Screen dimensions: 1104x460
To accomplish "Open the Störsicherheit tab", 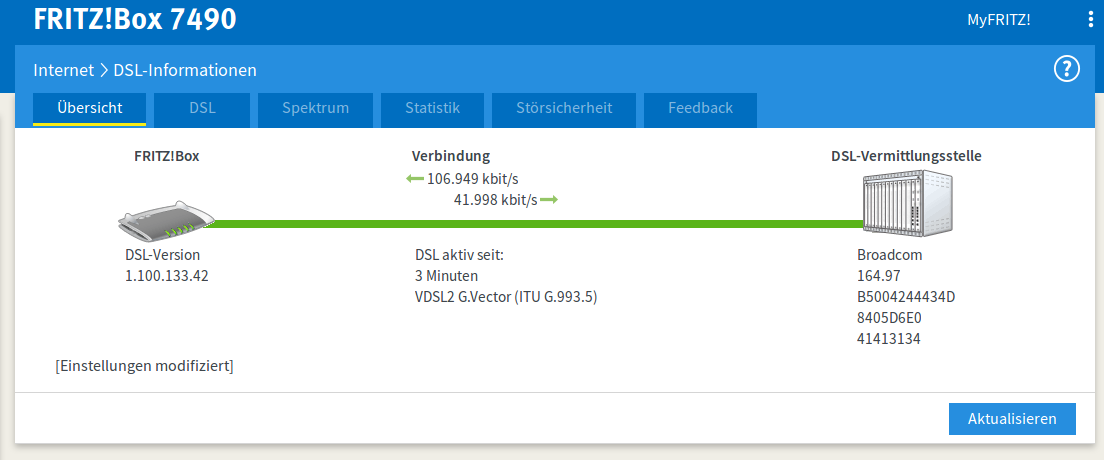I will click(564, 108).
